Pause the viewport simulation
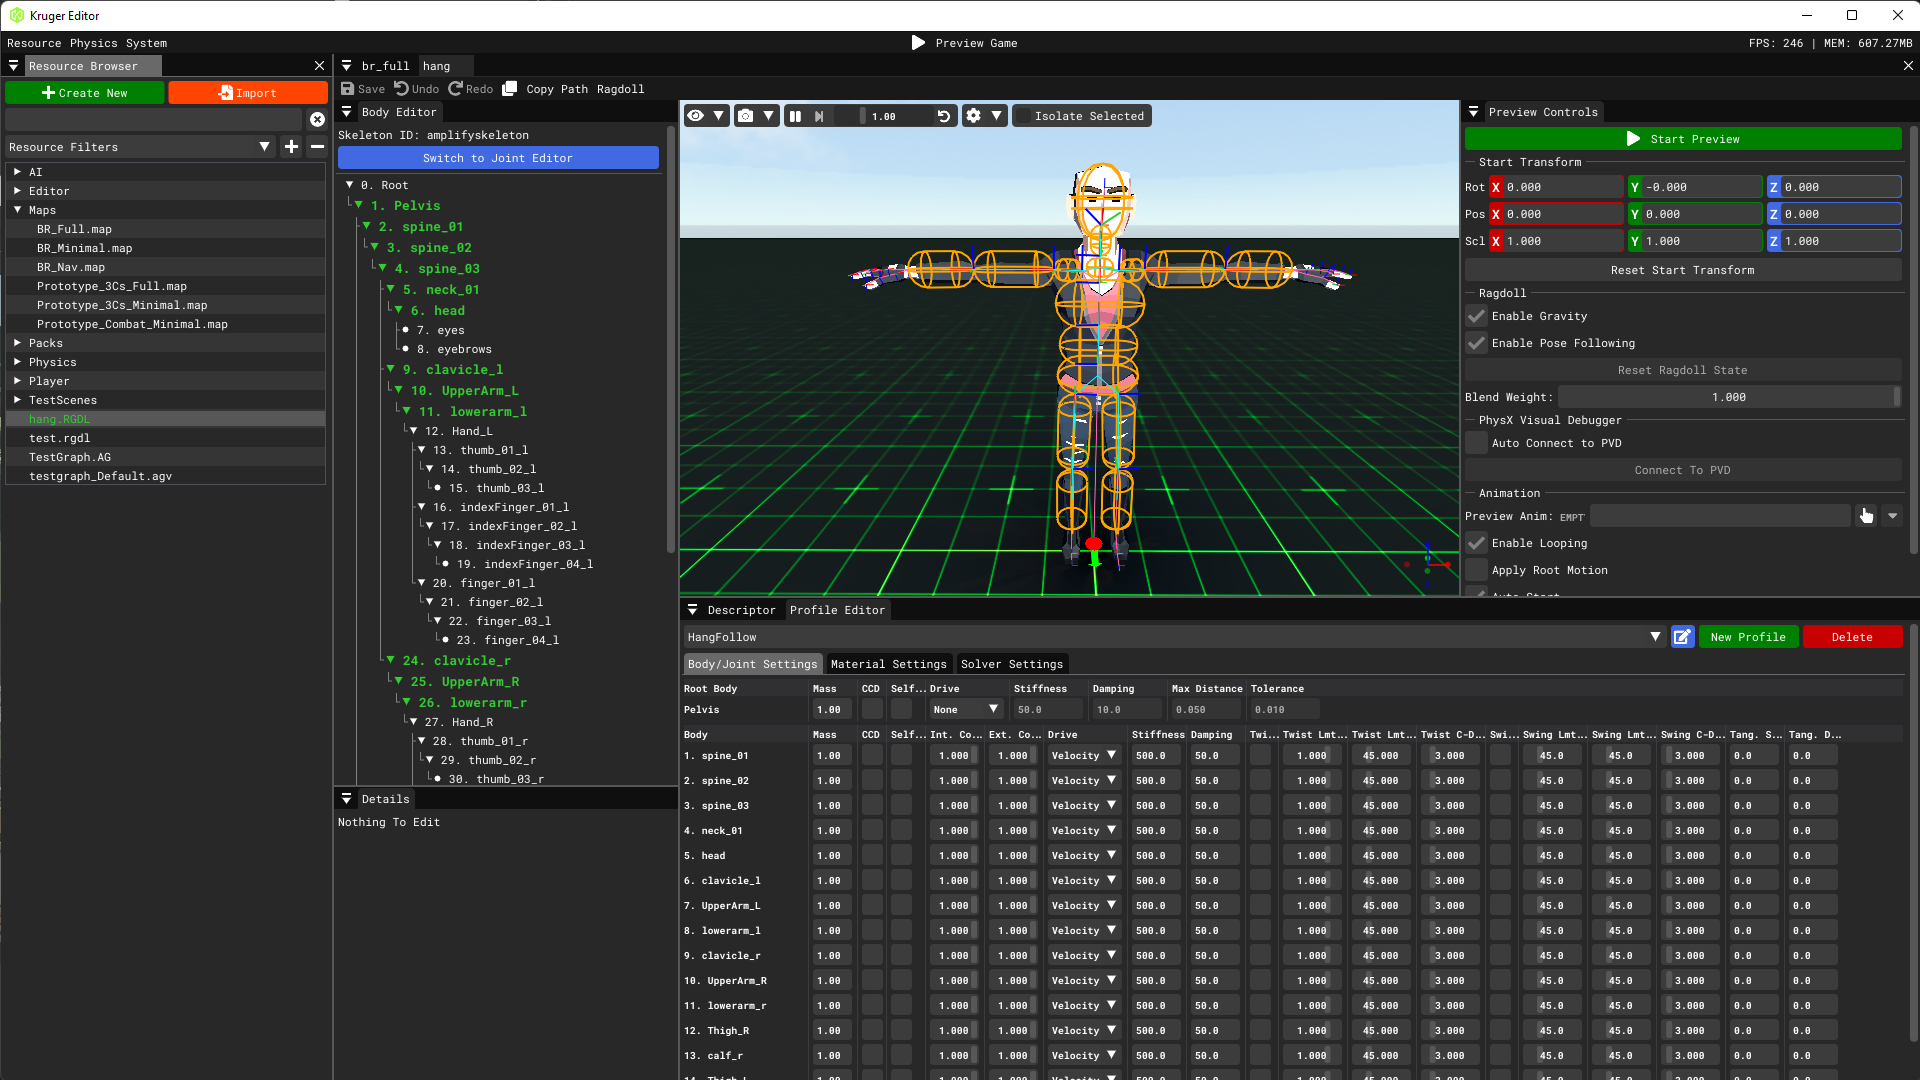Screen dimensions: 1920x1080 [x=795, y=116]
